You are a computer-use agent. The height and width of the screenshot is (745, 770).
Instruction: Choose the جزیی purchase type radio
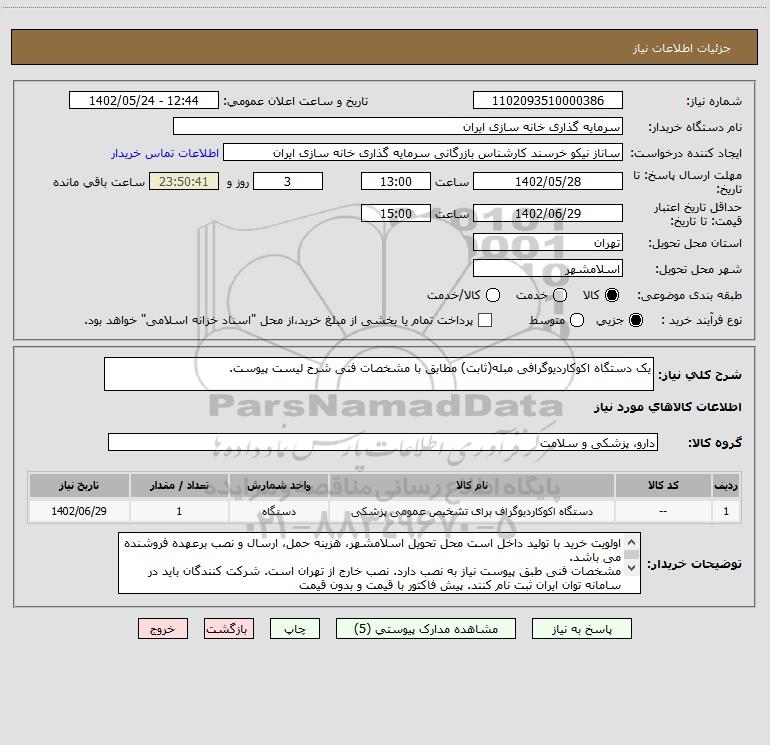635,320
